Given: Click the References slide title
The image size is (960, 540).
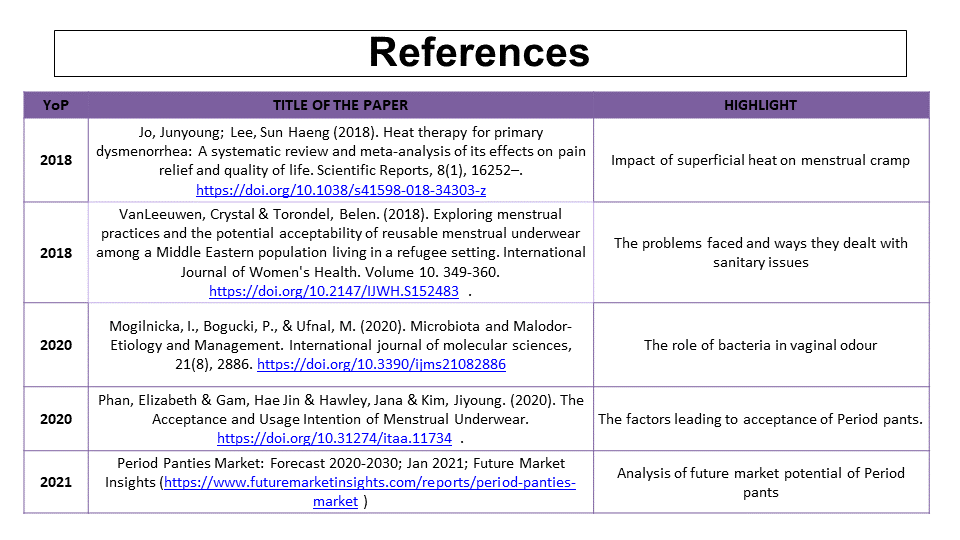Looking at the screenshot, I should [479, 53].
